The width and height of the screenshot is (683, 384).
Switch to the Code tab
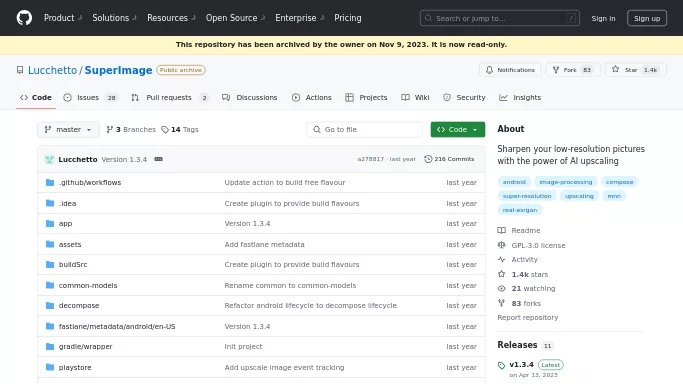click(x=36, y=98)
